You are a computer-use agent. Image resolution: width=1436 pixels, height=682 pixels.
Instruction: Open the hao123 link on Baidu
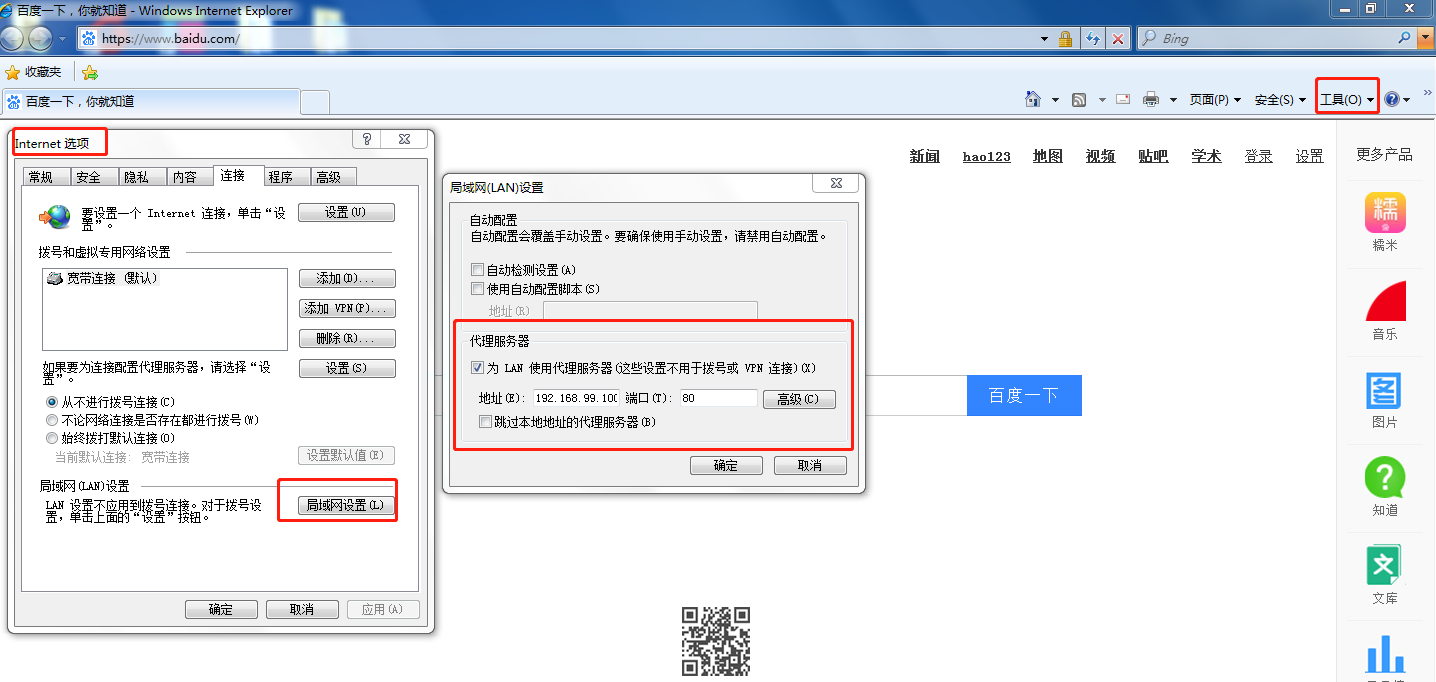pyautogui.click(x=986, y=156)
